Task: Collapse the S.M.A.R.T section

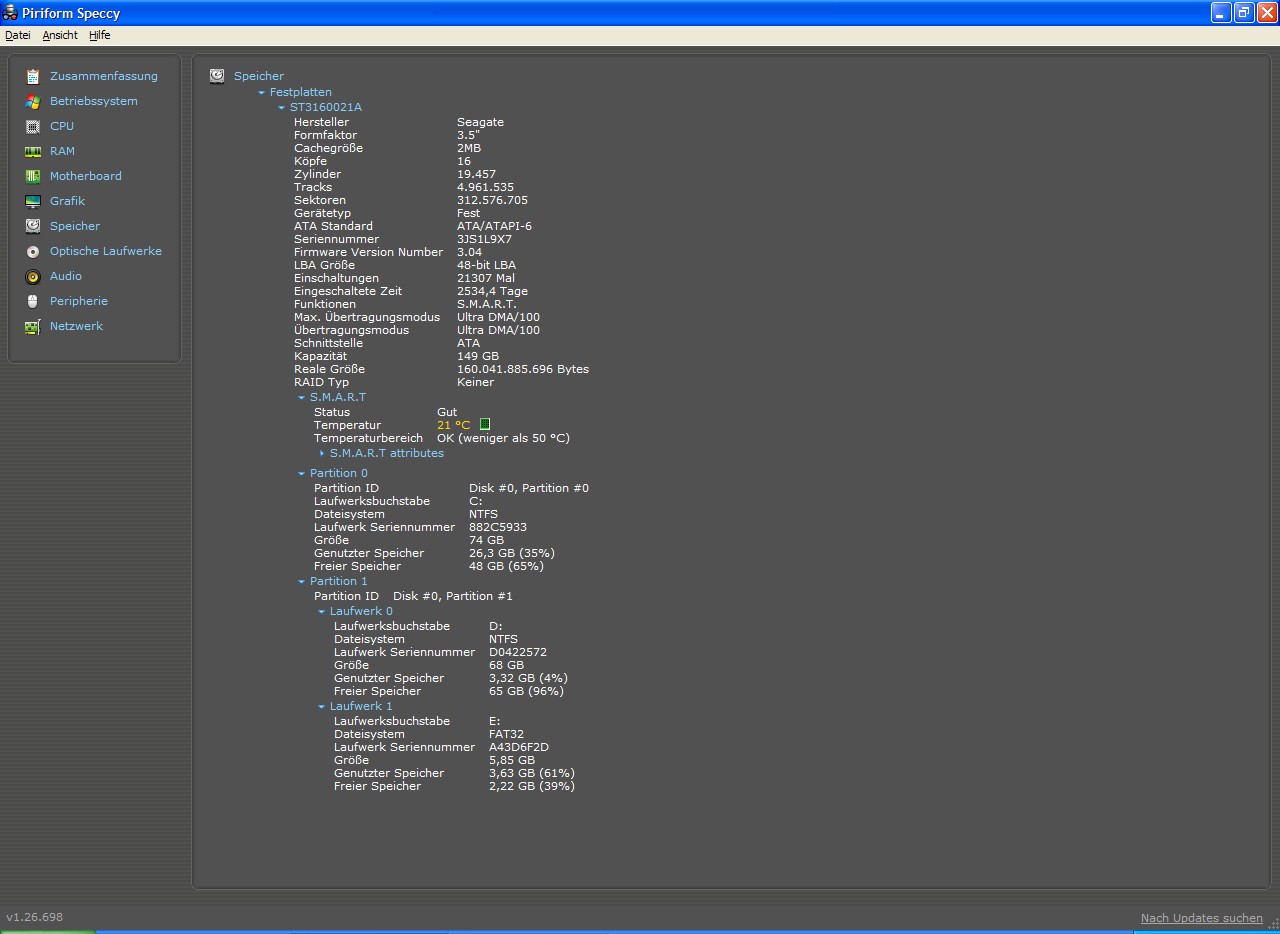Action: point(301,397)
